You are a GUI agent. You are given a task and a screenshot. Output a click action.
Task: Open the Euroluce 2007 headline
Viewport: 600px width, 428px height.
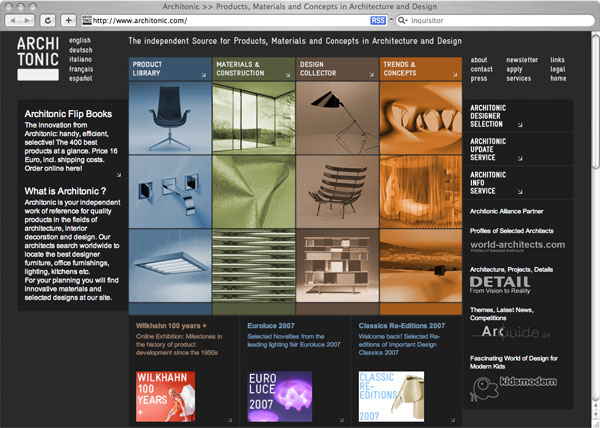click(271, 326)
